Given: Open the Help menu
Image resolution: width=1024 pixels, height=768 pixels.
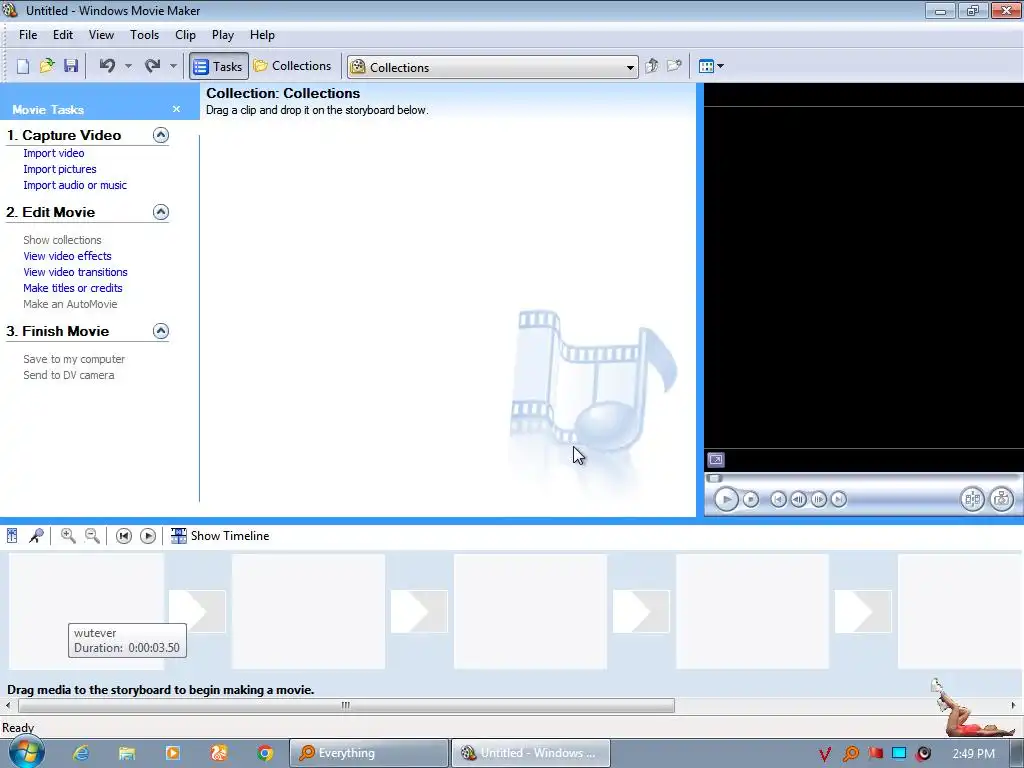Looking at the screenshot, I should (x=262, y=35).
